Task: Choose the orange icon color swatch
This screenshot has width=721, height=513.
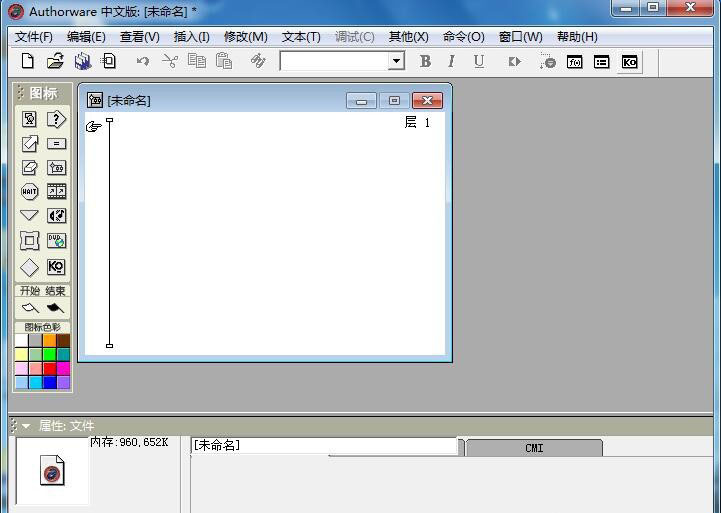Action: [50, 341]
